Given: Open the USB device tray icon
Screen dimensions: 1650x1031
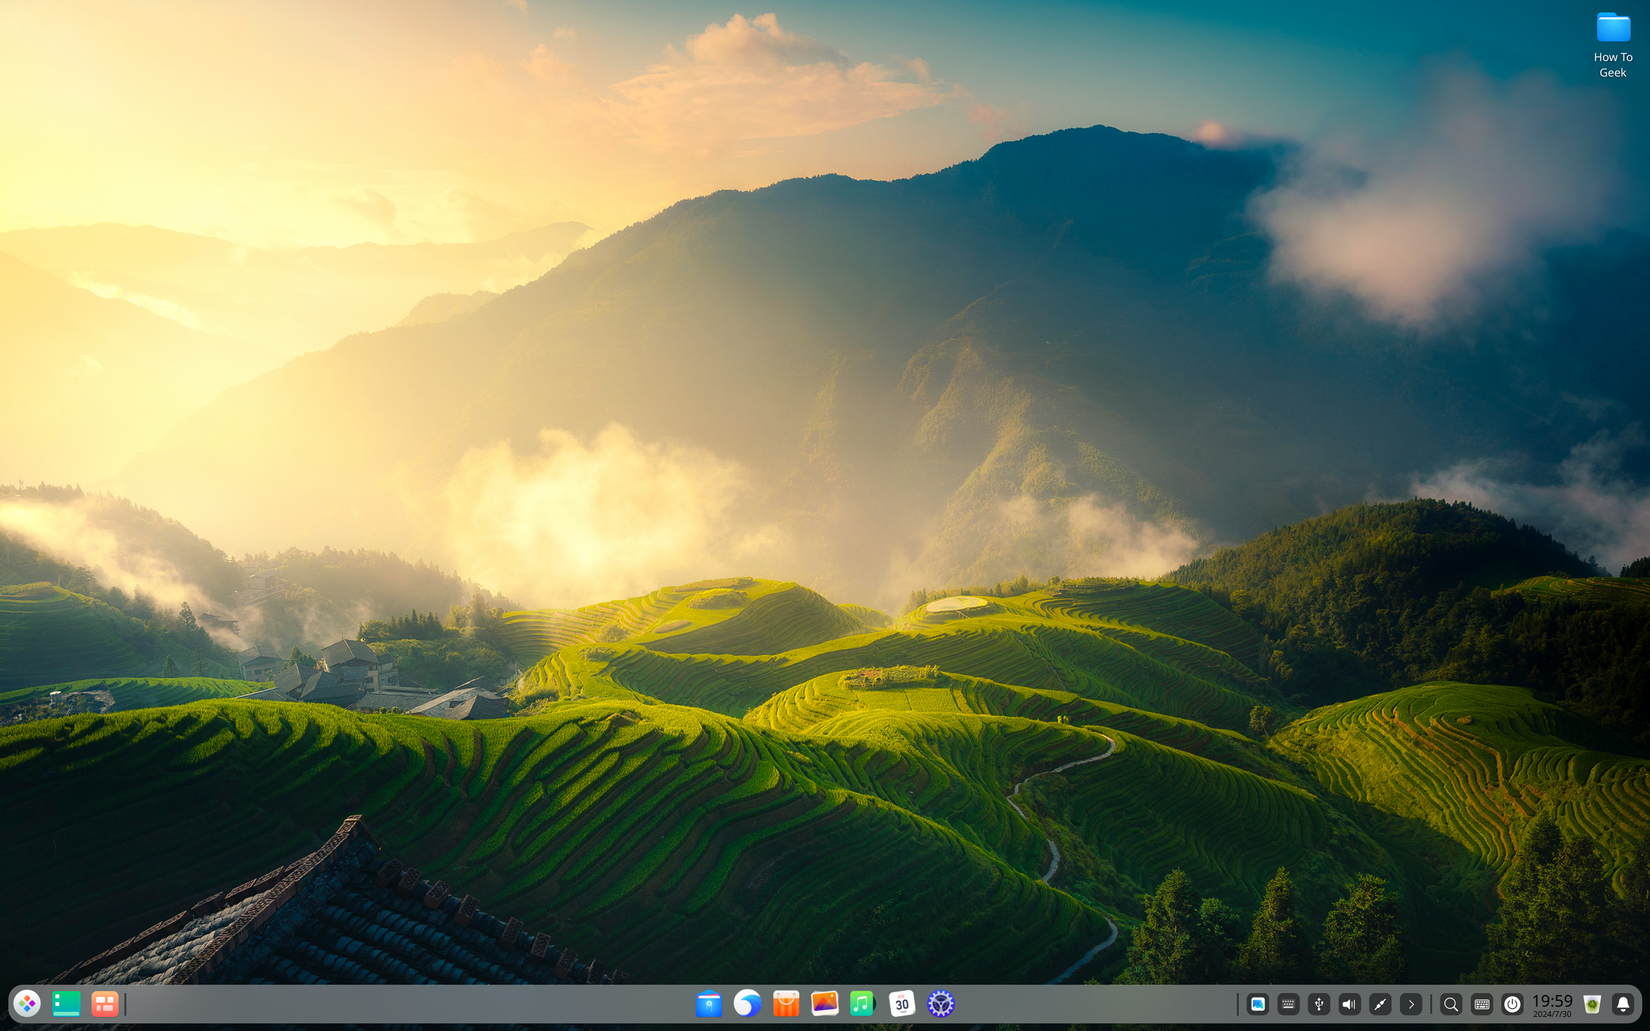Looking at the screenshot, I should point(1318,1004).
